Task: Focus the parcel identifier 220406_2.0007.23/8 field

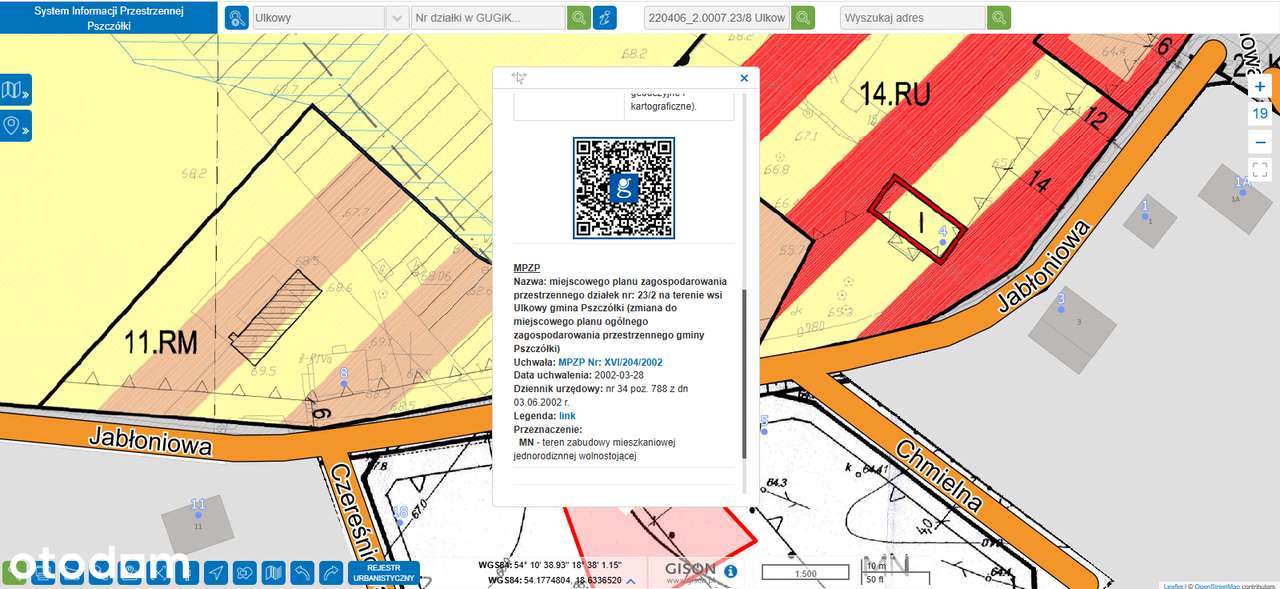Action: (716, 18)
